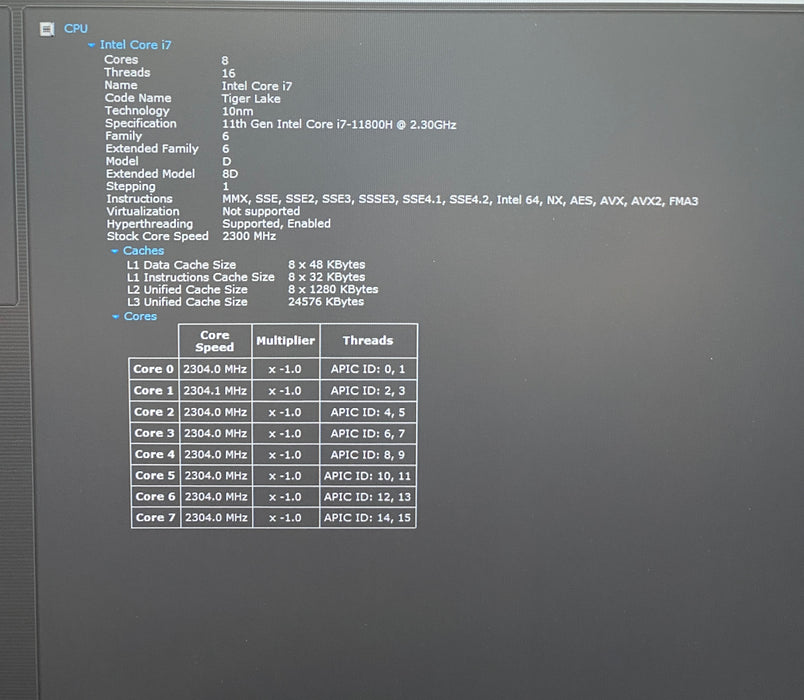Collapse the Caches section arrow

click(115, 251)
